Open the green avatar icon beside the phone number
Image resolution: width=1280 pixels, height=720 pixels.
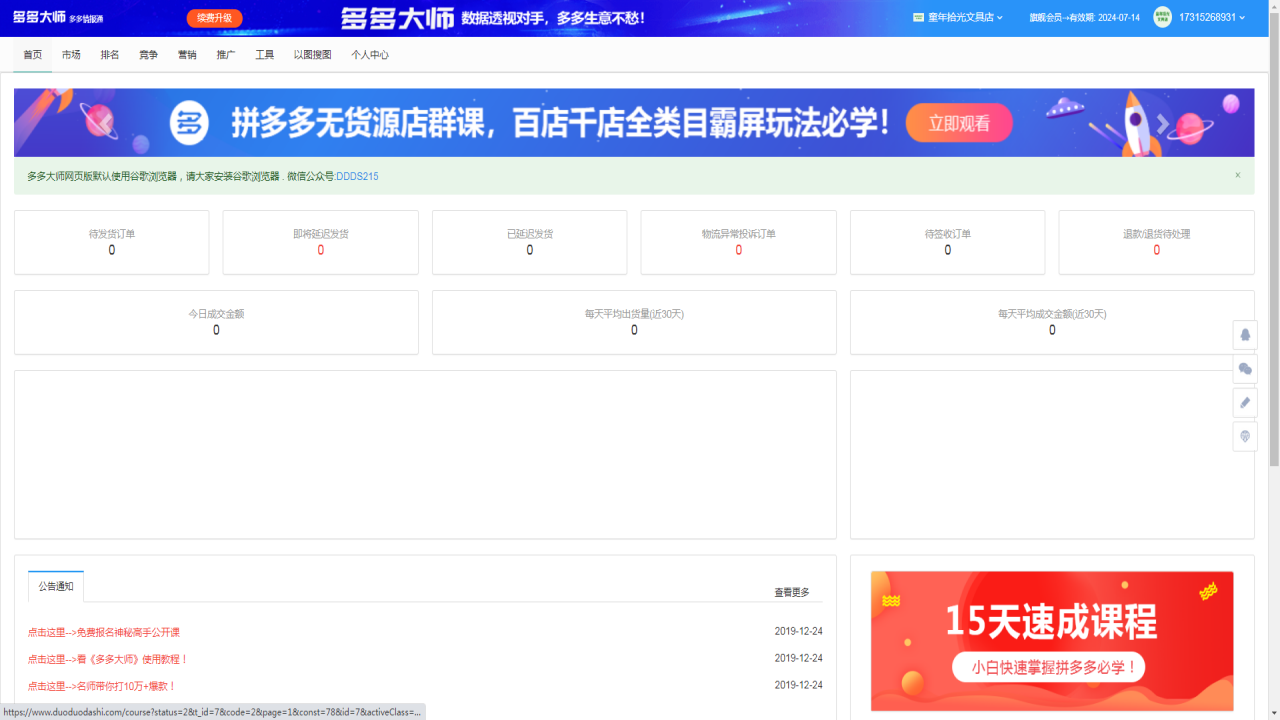click(x=1161, y=16)
